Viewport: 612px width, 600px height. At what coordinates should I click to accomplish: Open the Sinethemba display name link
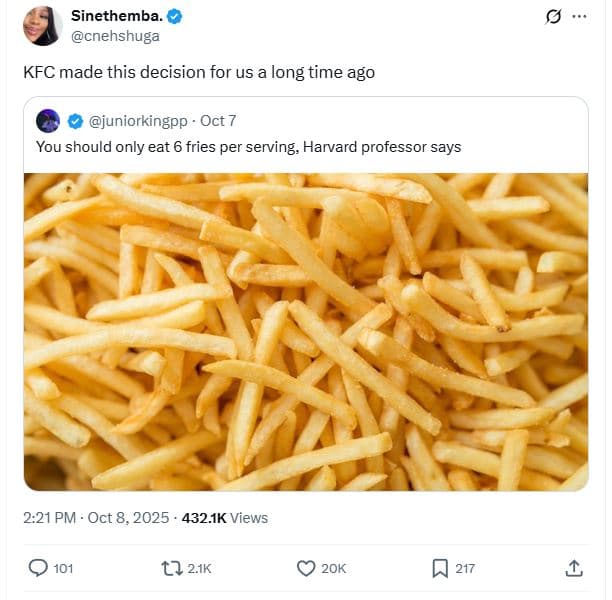(x=116, y=17)
